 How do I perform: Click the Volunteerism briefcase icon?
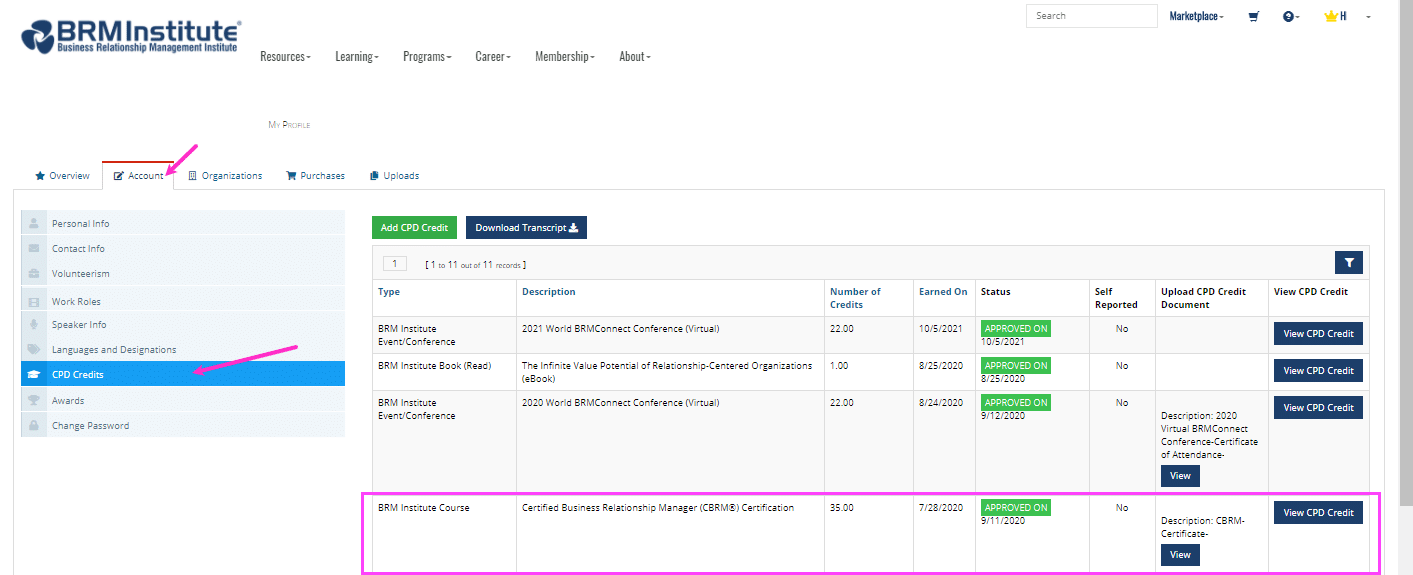tap(34, 273)
